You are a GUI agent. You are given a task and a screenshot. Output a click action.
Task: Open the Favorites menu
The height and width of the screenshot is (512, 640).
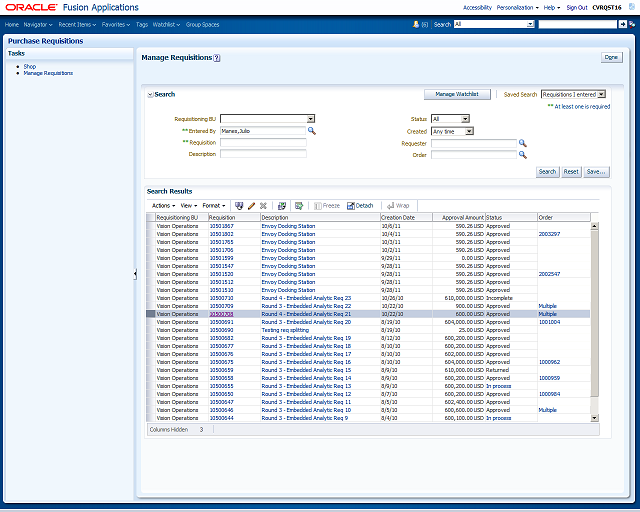tap(116, 24)
